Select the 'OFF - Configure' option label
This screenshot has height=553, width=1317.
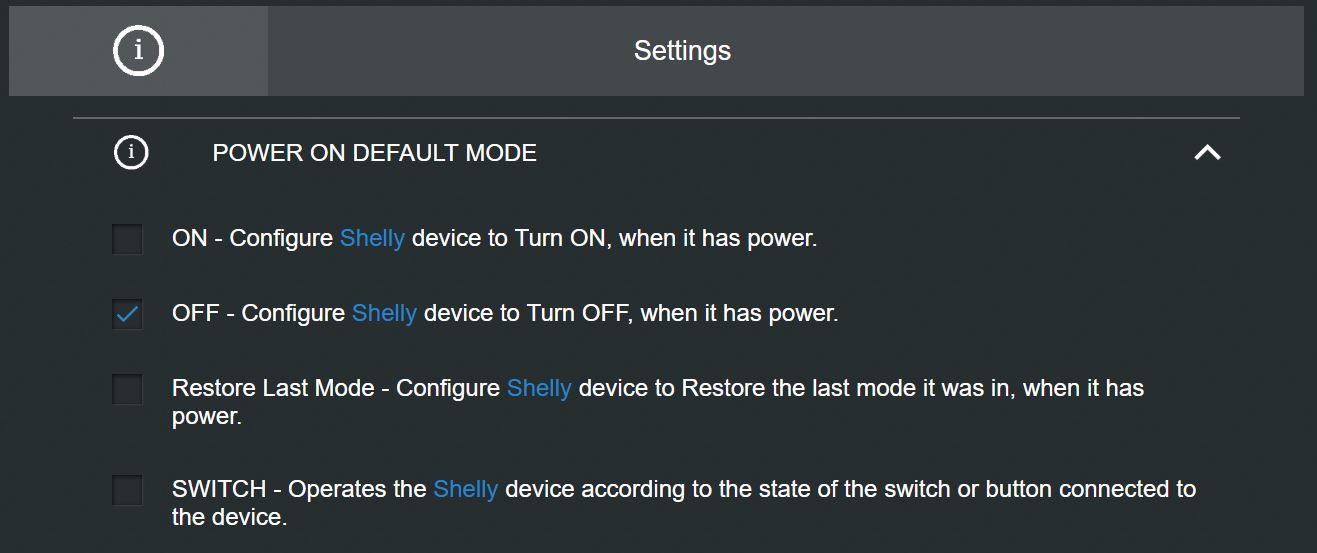258,313
